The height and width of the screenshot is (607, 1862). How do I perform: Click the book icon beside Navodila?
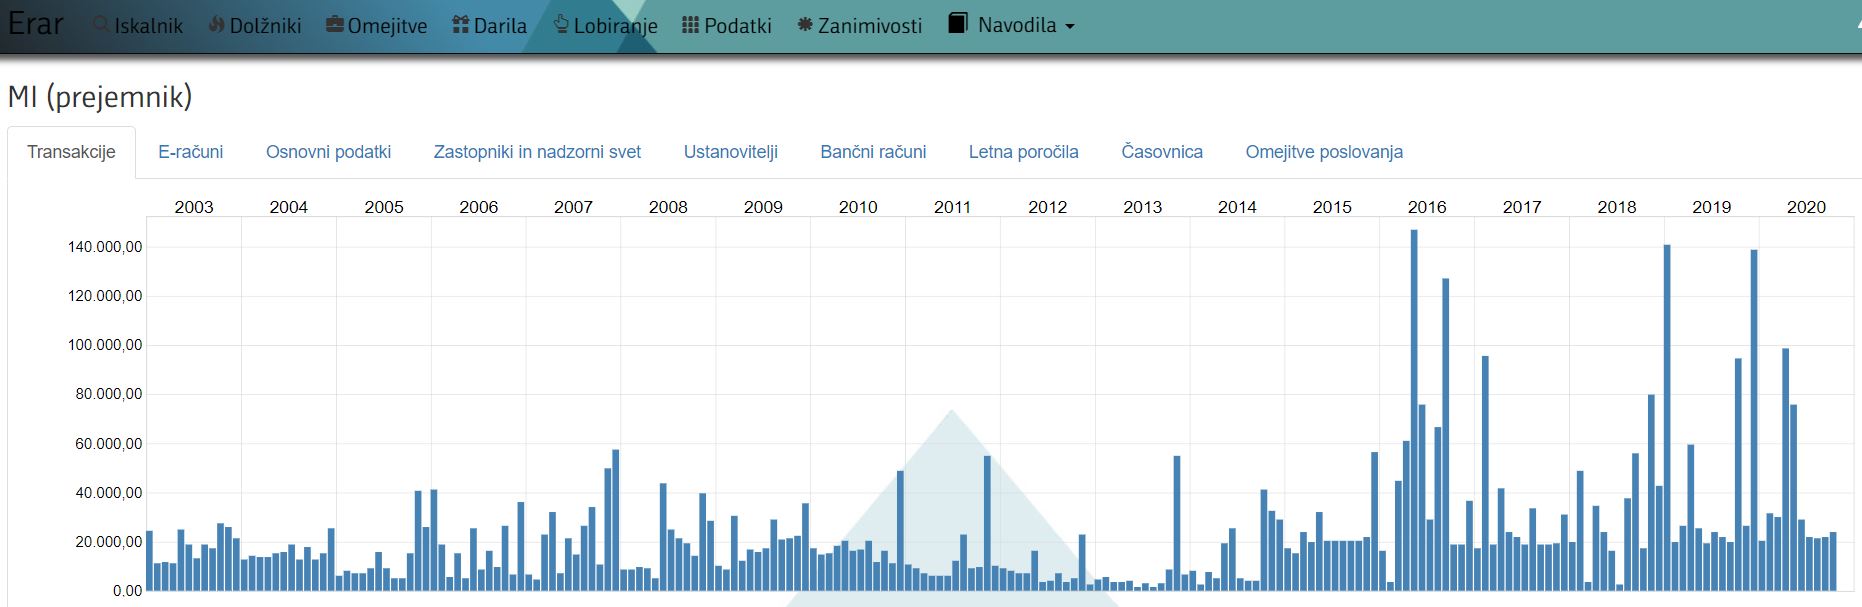(x=958, y=23)
